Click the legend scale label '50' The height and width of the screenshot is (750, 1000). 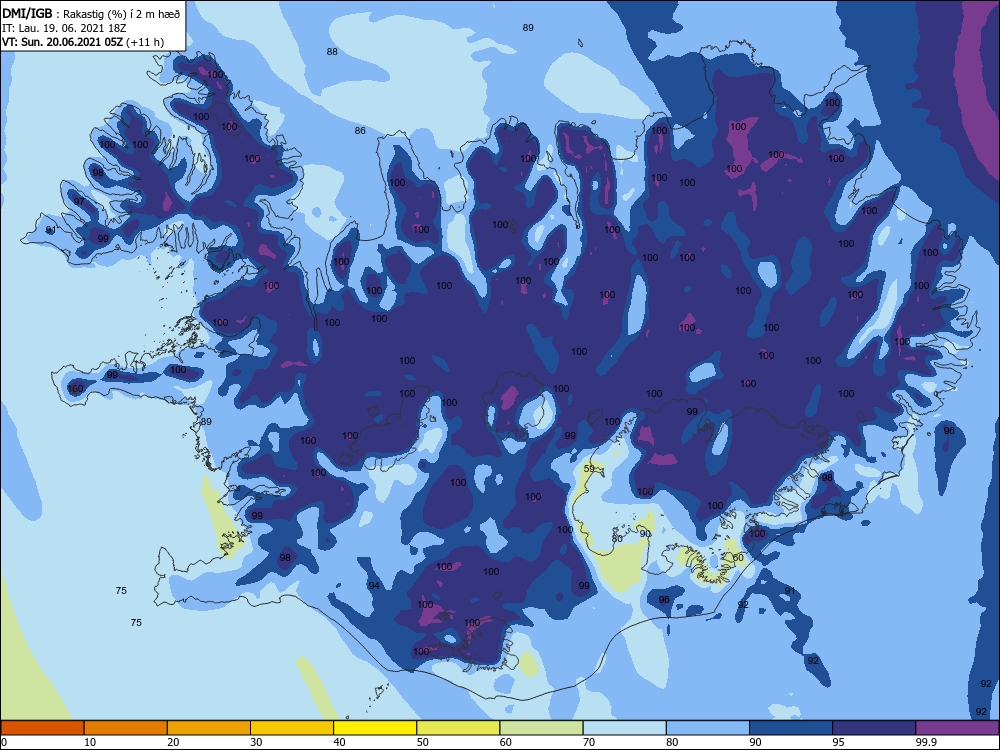(x=422, y=742)
